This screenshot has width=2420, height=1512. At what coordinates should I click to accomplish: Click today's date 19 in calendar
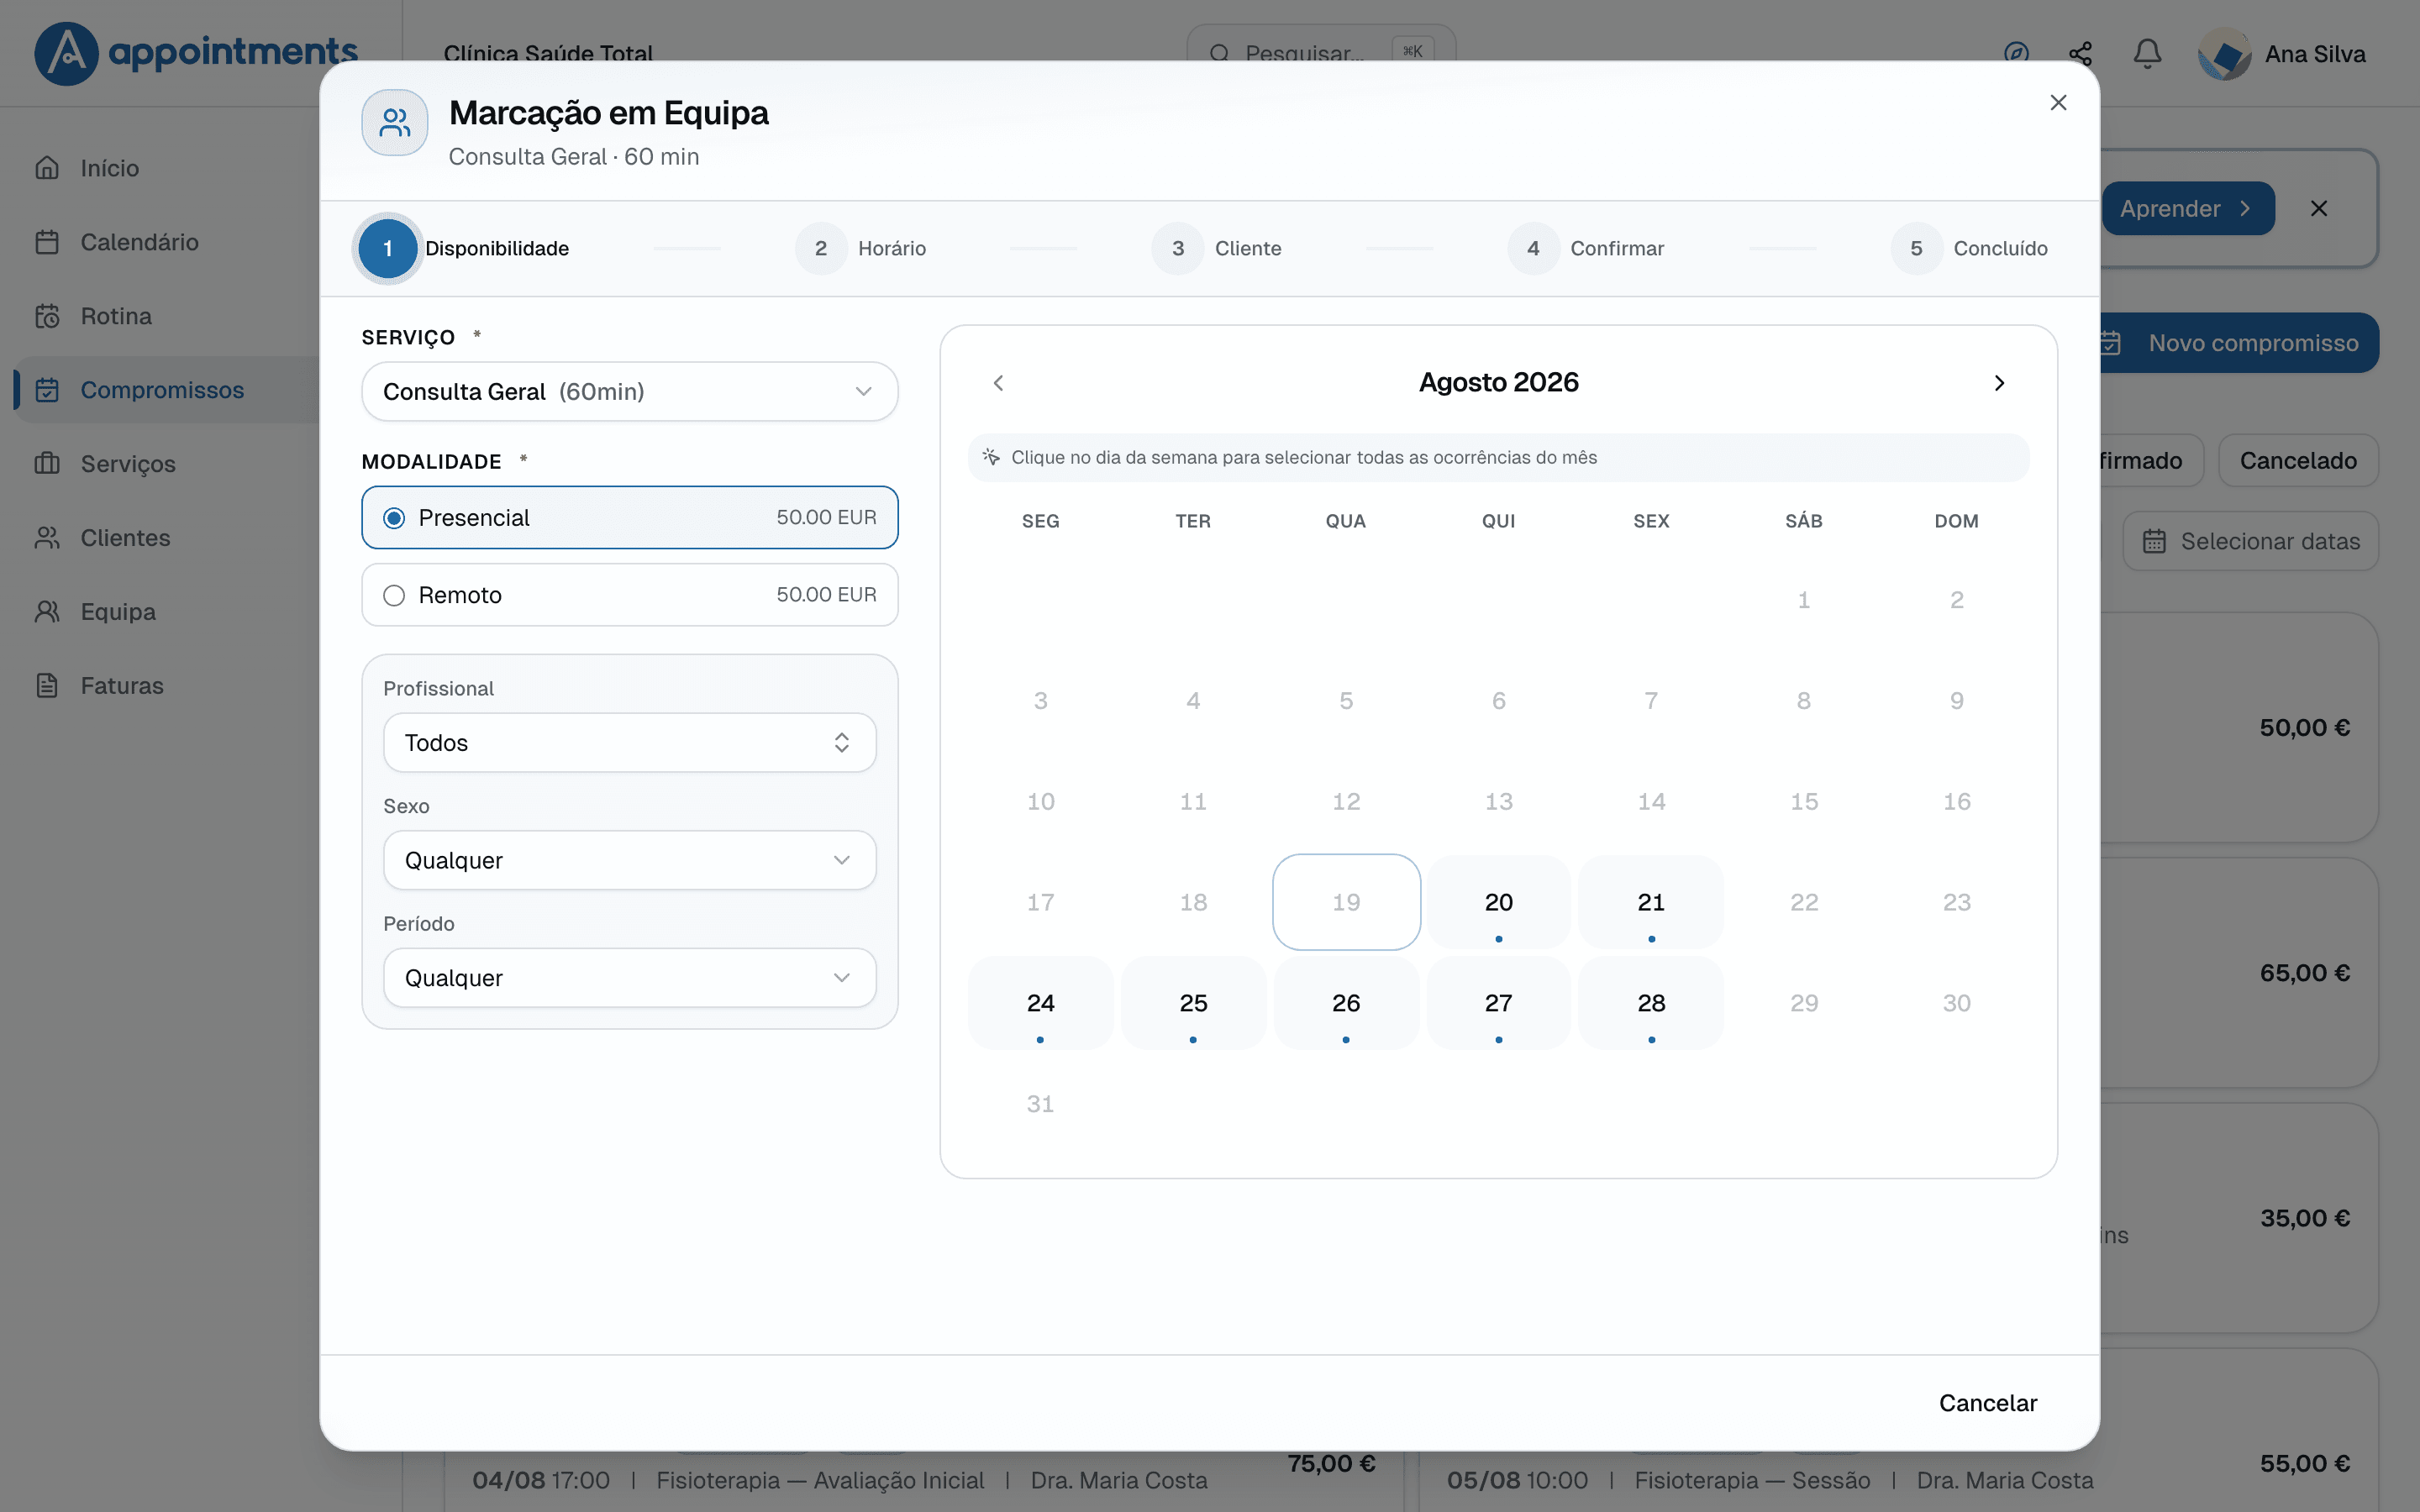point(1346,903)
